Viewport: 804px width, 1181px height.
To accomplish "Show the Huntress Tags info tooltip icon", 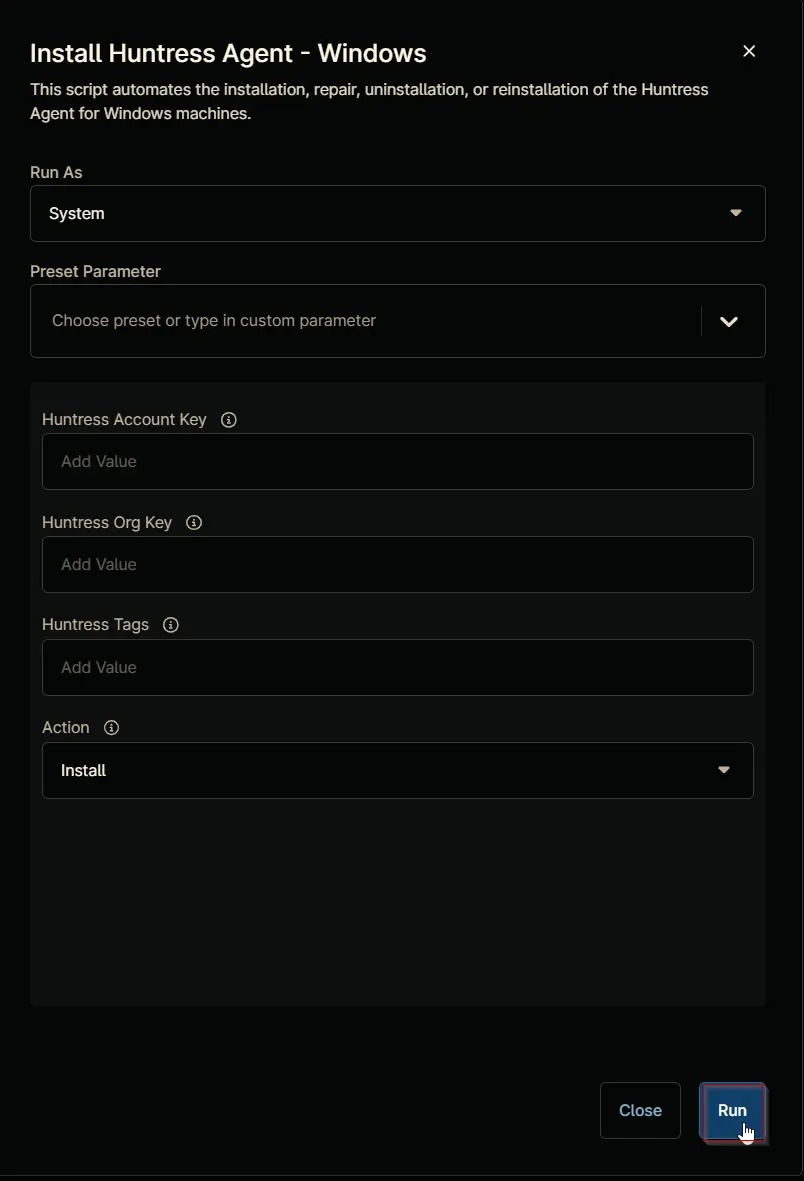I will (x=171, y=624).
